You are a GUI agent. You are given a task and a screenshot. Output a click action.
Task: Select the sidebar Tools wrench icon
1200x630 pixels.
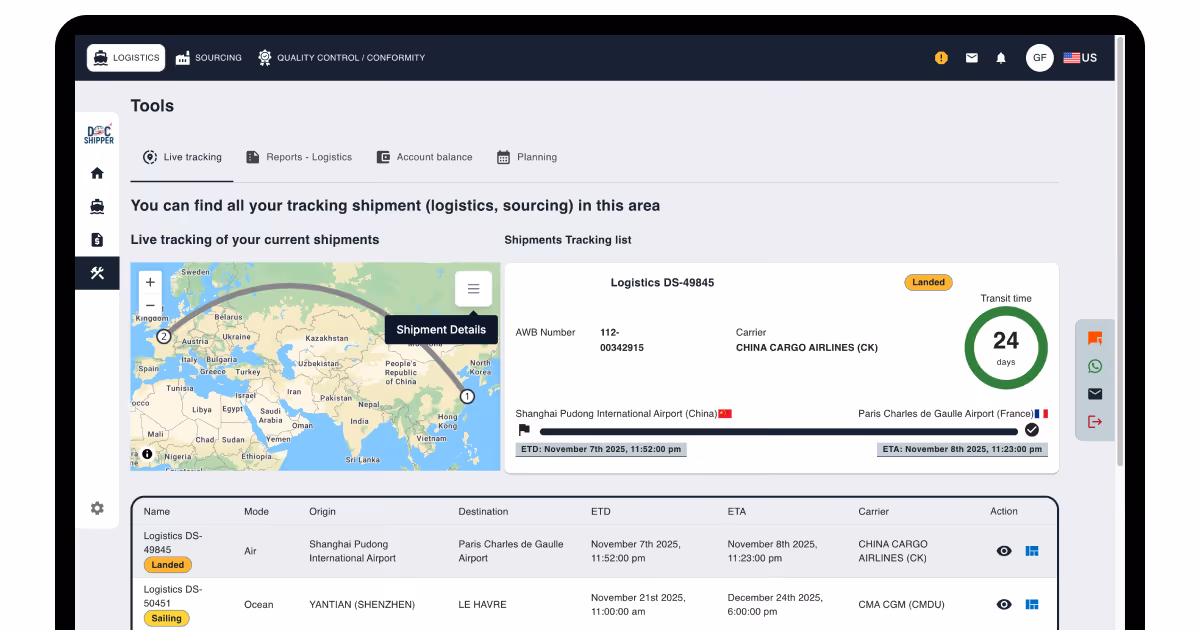[x=97, y=273]
